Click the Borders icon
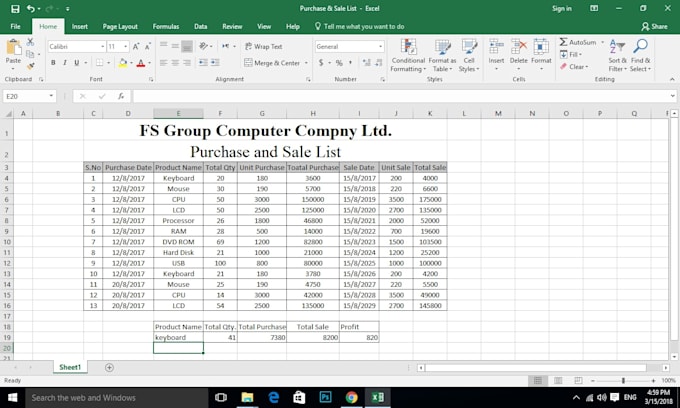 tap(99, 63)
